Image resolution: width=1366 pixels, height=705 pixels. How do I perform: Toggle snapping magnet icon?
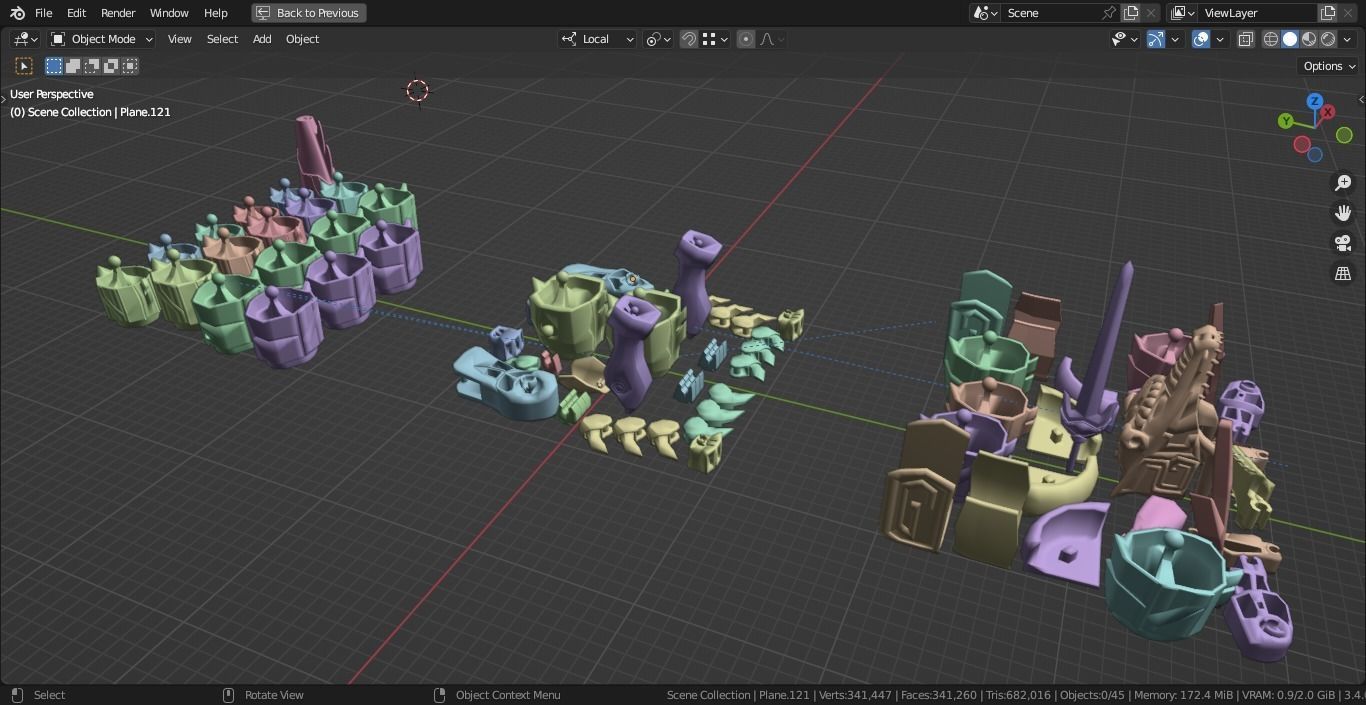689,39
